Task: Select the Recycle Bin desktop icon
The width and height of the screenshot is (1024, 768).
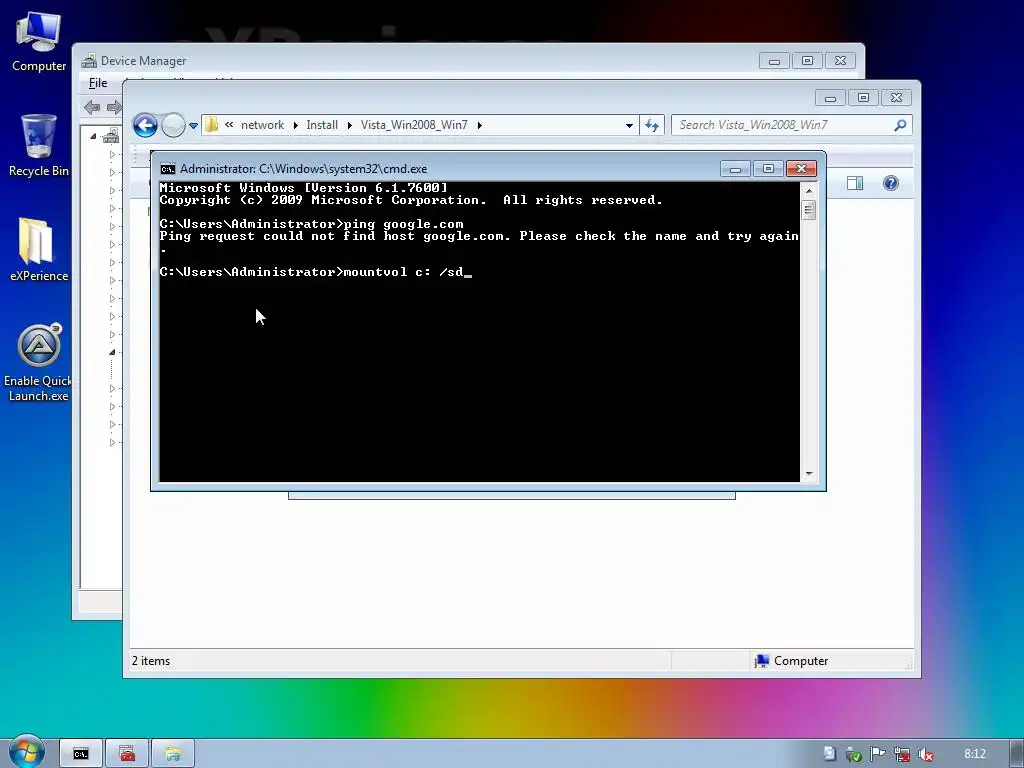Action: pos(39,145)
